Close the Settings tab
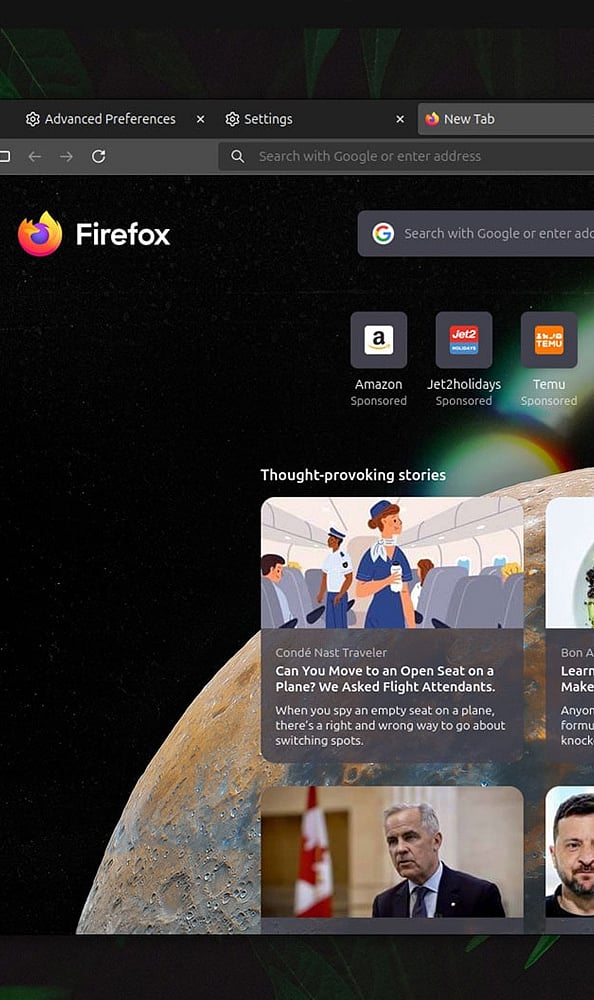Image resolution: width=594 pixels, height=1000 pixels. coord(400,119)
